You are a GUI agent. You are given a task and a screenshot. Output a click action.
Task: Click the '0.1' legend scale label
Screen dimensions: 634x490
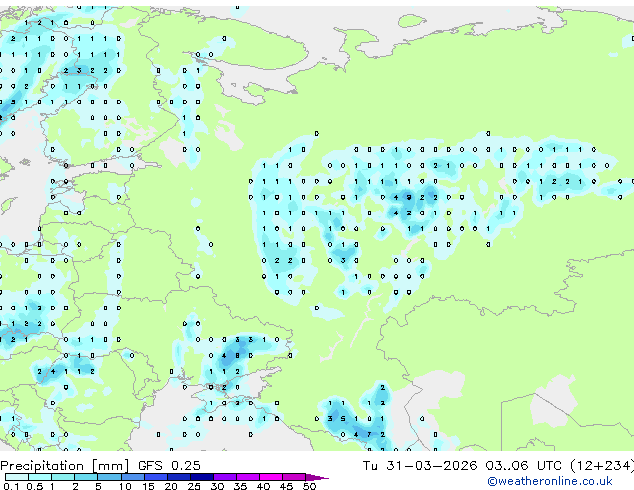(x=11, y=486)
